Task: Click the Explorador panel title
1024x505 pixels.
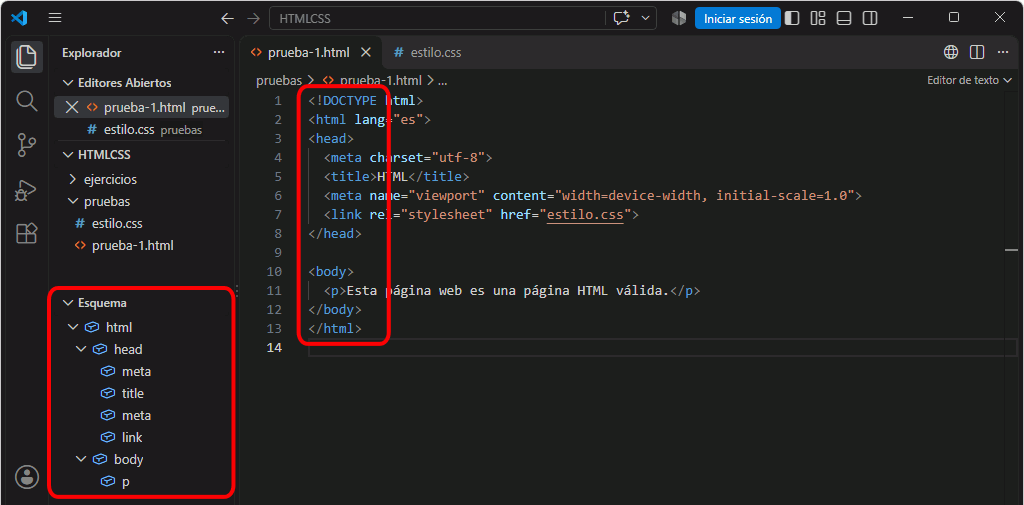Action: (92, 53)
